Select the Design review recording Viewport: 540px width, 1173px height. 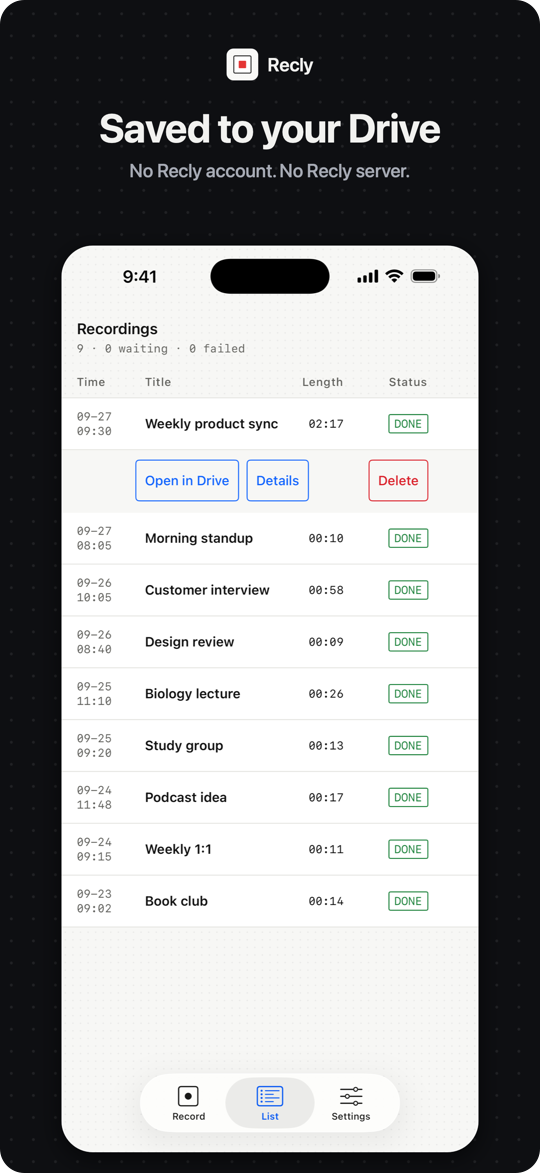click(270, 642)
